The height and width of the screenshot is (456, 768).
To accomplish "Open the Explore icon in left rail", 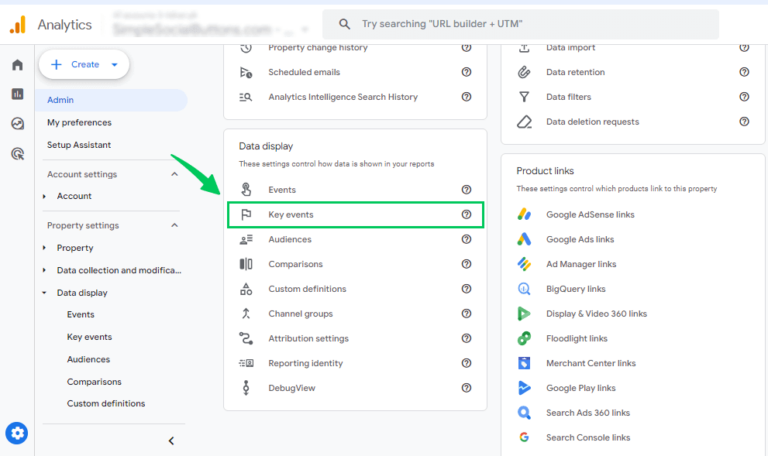I will (x=17, y=124).
